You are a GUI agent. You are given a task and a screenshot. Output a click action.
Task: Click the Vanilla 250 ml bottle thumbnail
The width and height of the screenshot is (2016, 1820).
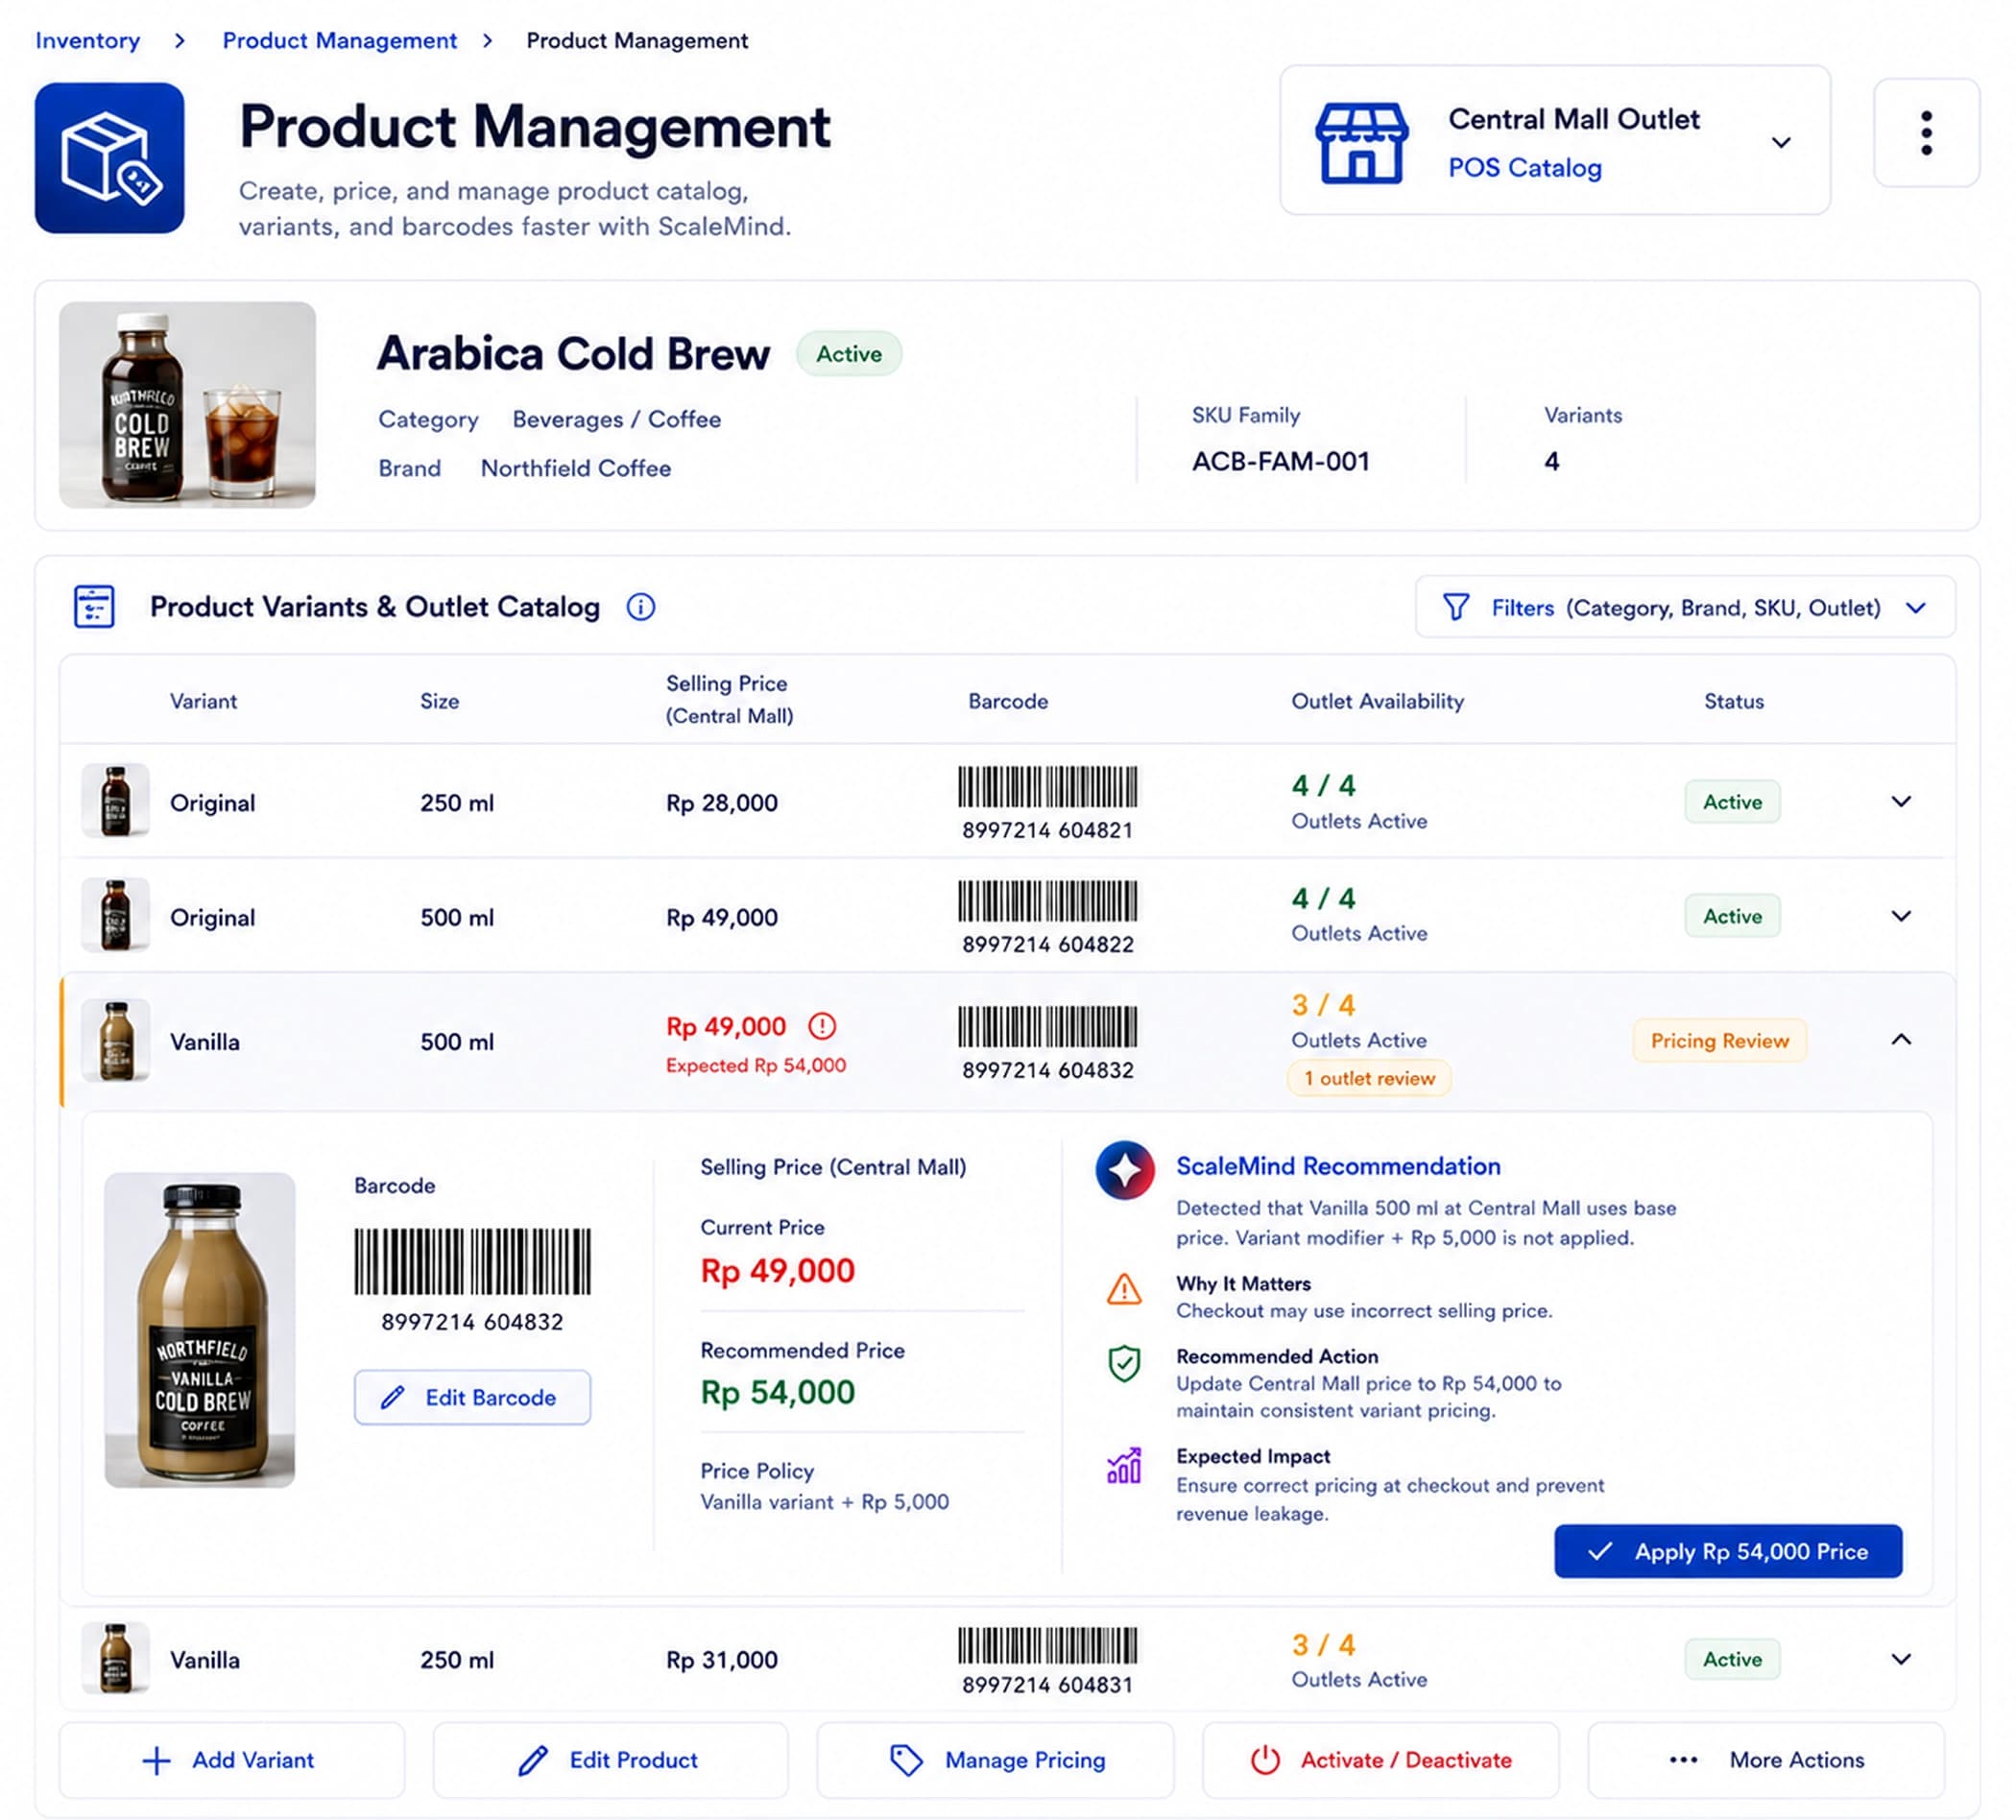pyautogui.click(x=116, y=1659)
